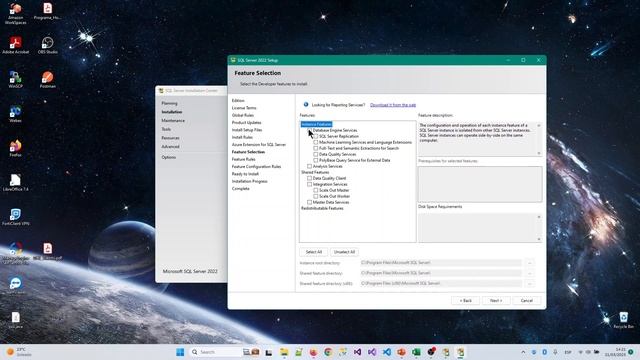The height and width of the screenshot is (360, 640).
Task: Click the Instance root directory field
Action: point(441,263)
